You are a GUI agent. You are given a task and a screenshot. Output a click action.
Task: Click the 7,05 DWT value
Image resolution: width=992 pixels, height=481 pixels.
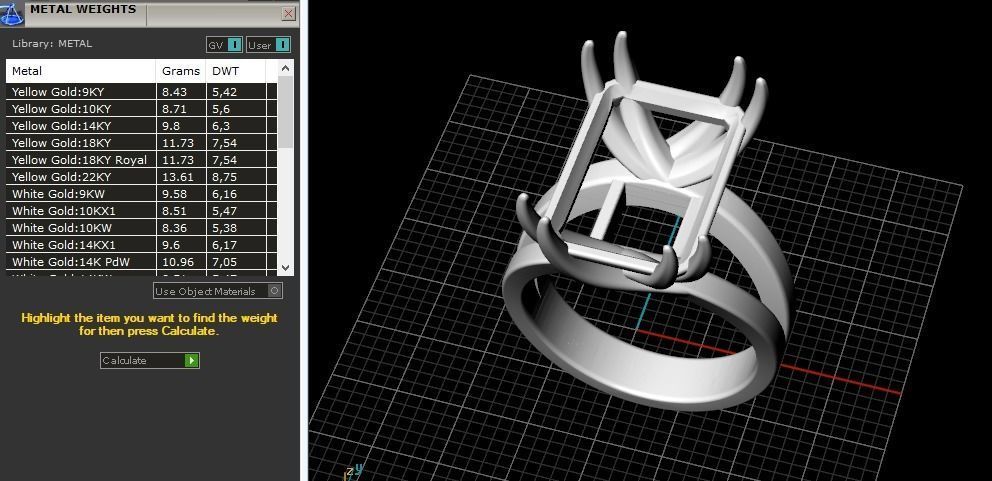pos(225,262)
